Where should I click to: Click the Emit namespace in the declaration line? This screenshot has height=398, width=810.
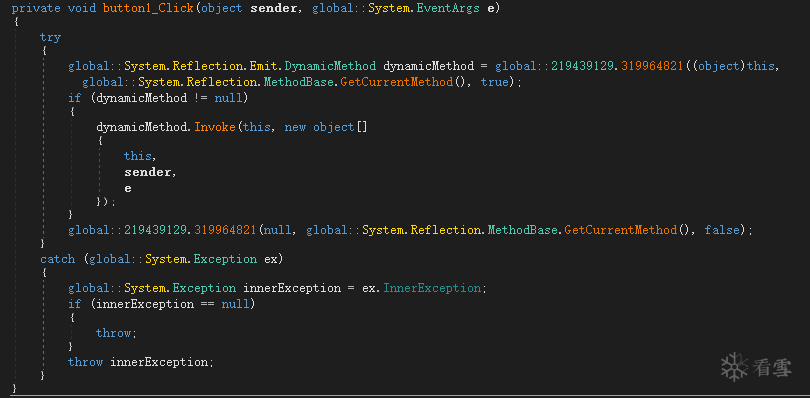pyautogui.click(x=264, y=66)
